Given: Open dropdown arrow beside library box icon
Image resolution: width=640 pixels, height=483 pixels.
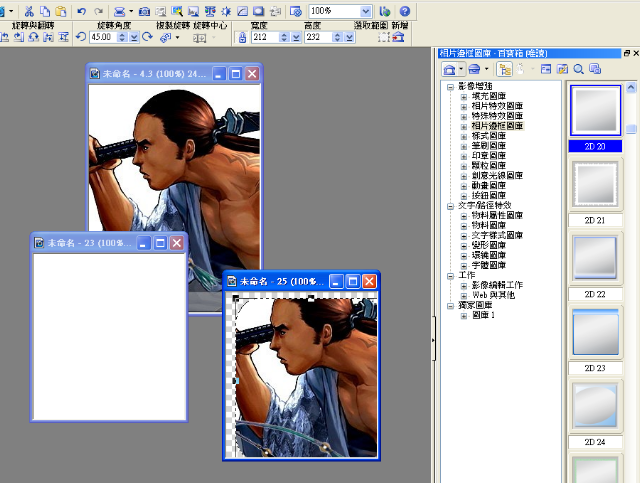Looking at the screenshot, I should tap(486, 69).
